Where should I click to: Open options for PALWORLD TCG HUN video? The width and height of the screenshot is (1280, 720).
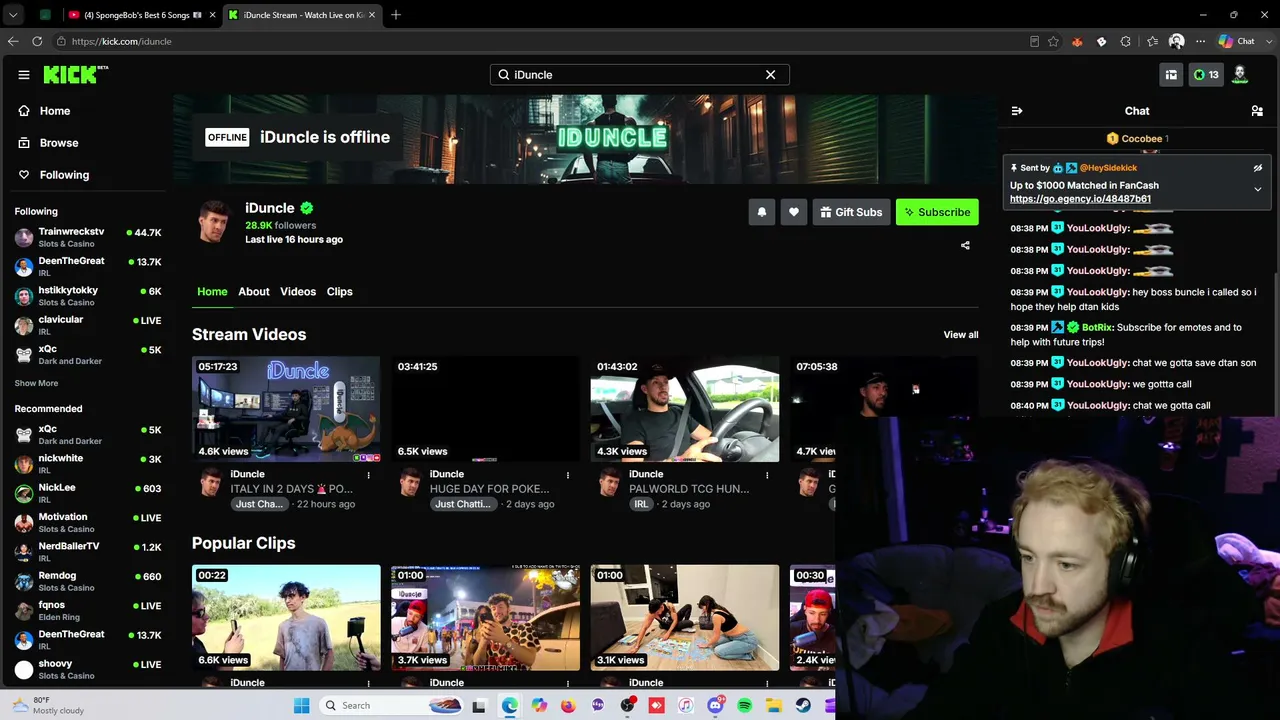(767, 475)
